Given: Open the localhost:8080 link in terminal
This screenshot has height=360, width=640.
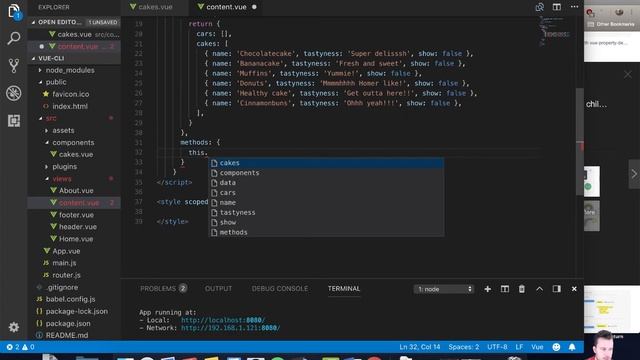Looking at the screenshot, I should [223, 320].
